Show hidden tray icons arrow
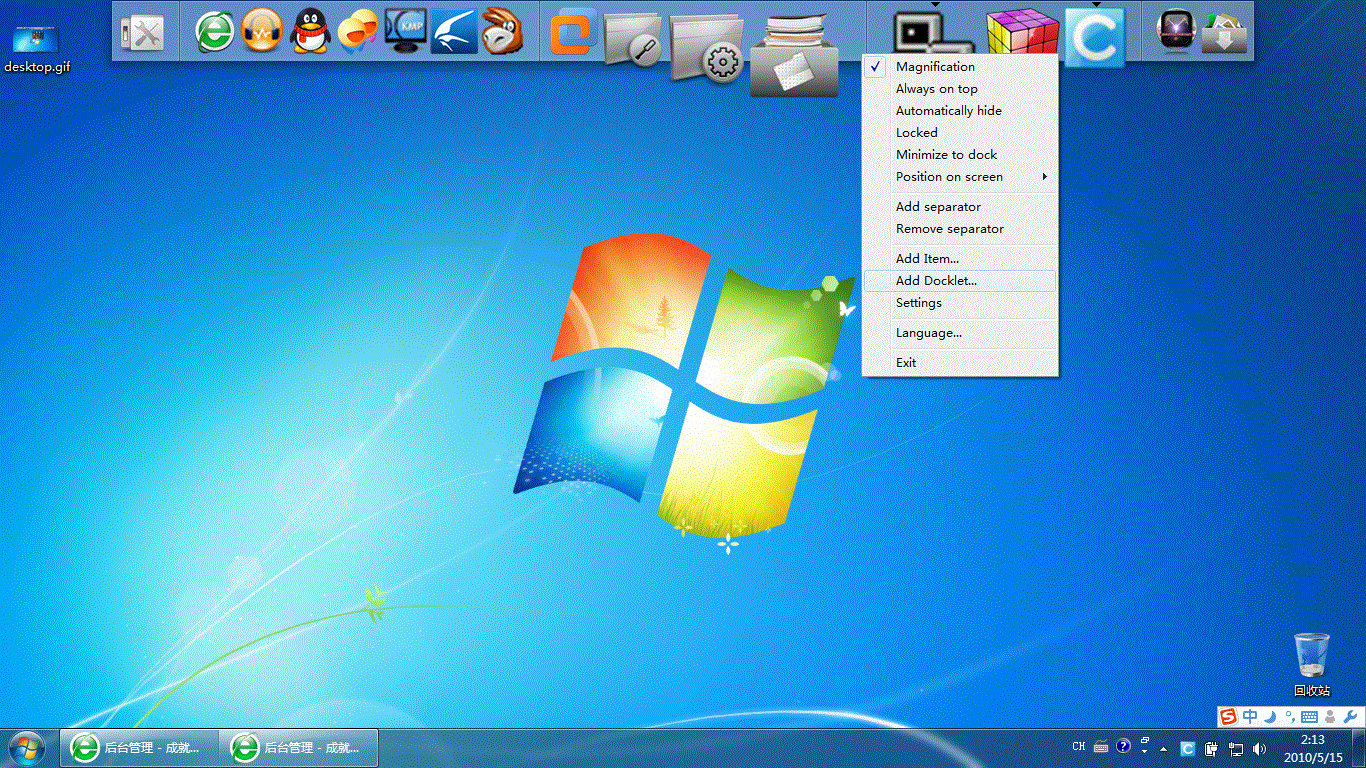The image size is (1366, 768). [1163, 748]
